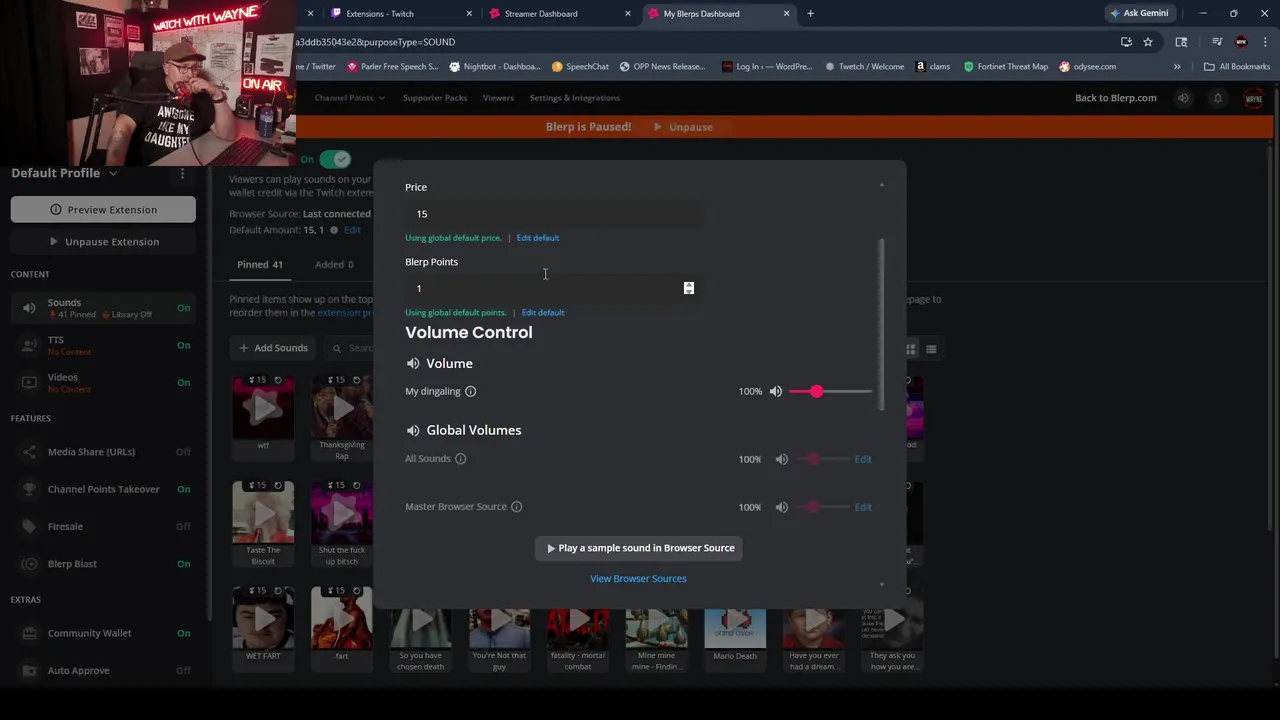
Task: Select the Firesale tag icon
Action: tap(29, 526)
